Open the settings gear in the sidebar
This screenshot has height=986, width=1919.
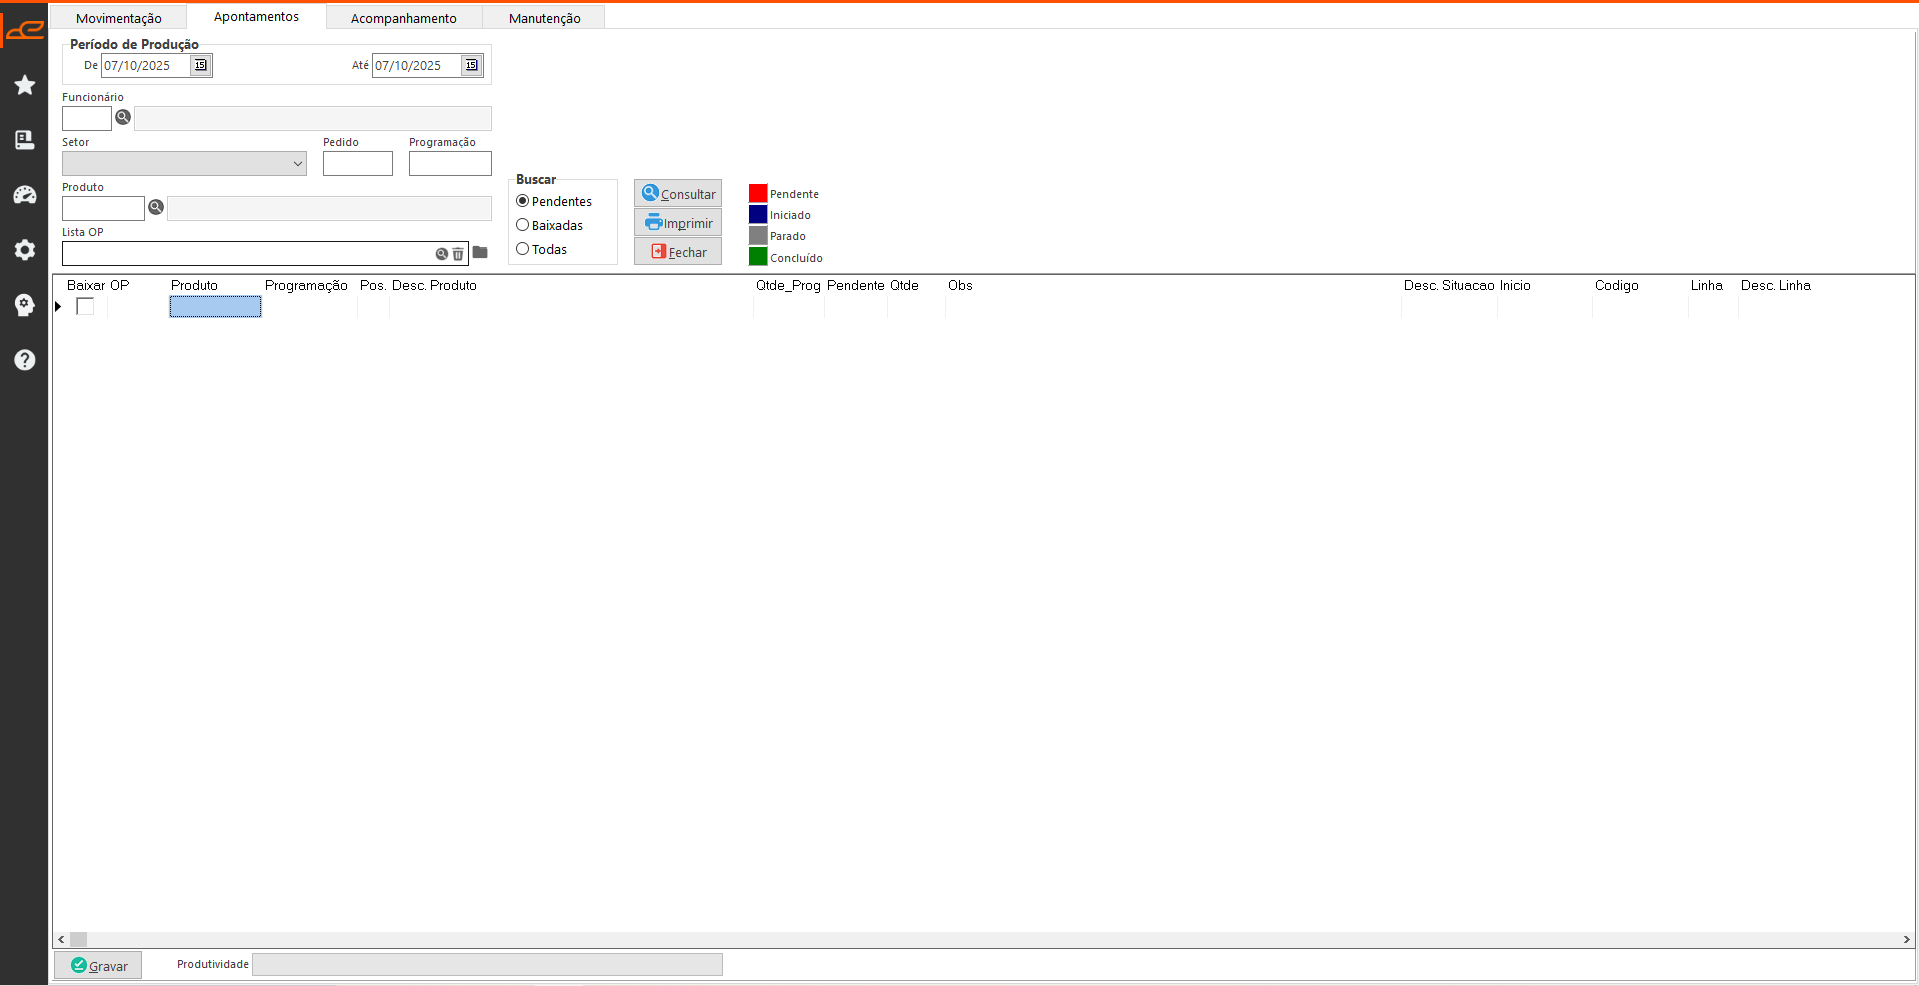tap(25, 250)
